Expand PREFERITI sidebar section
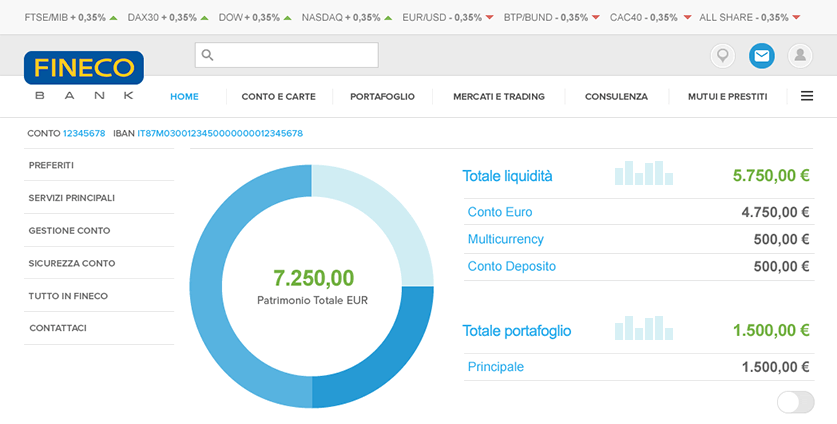This screenshot has width=837, height=424. (x=99, y=165)
